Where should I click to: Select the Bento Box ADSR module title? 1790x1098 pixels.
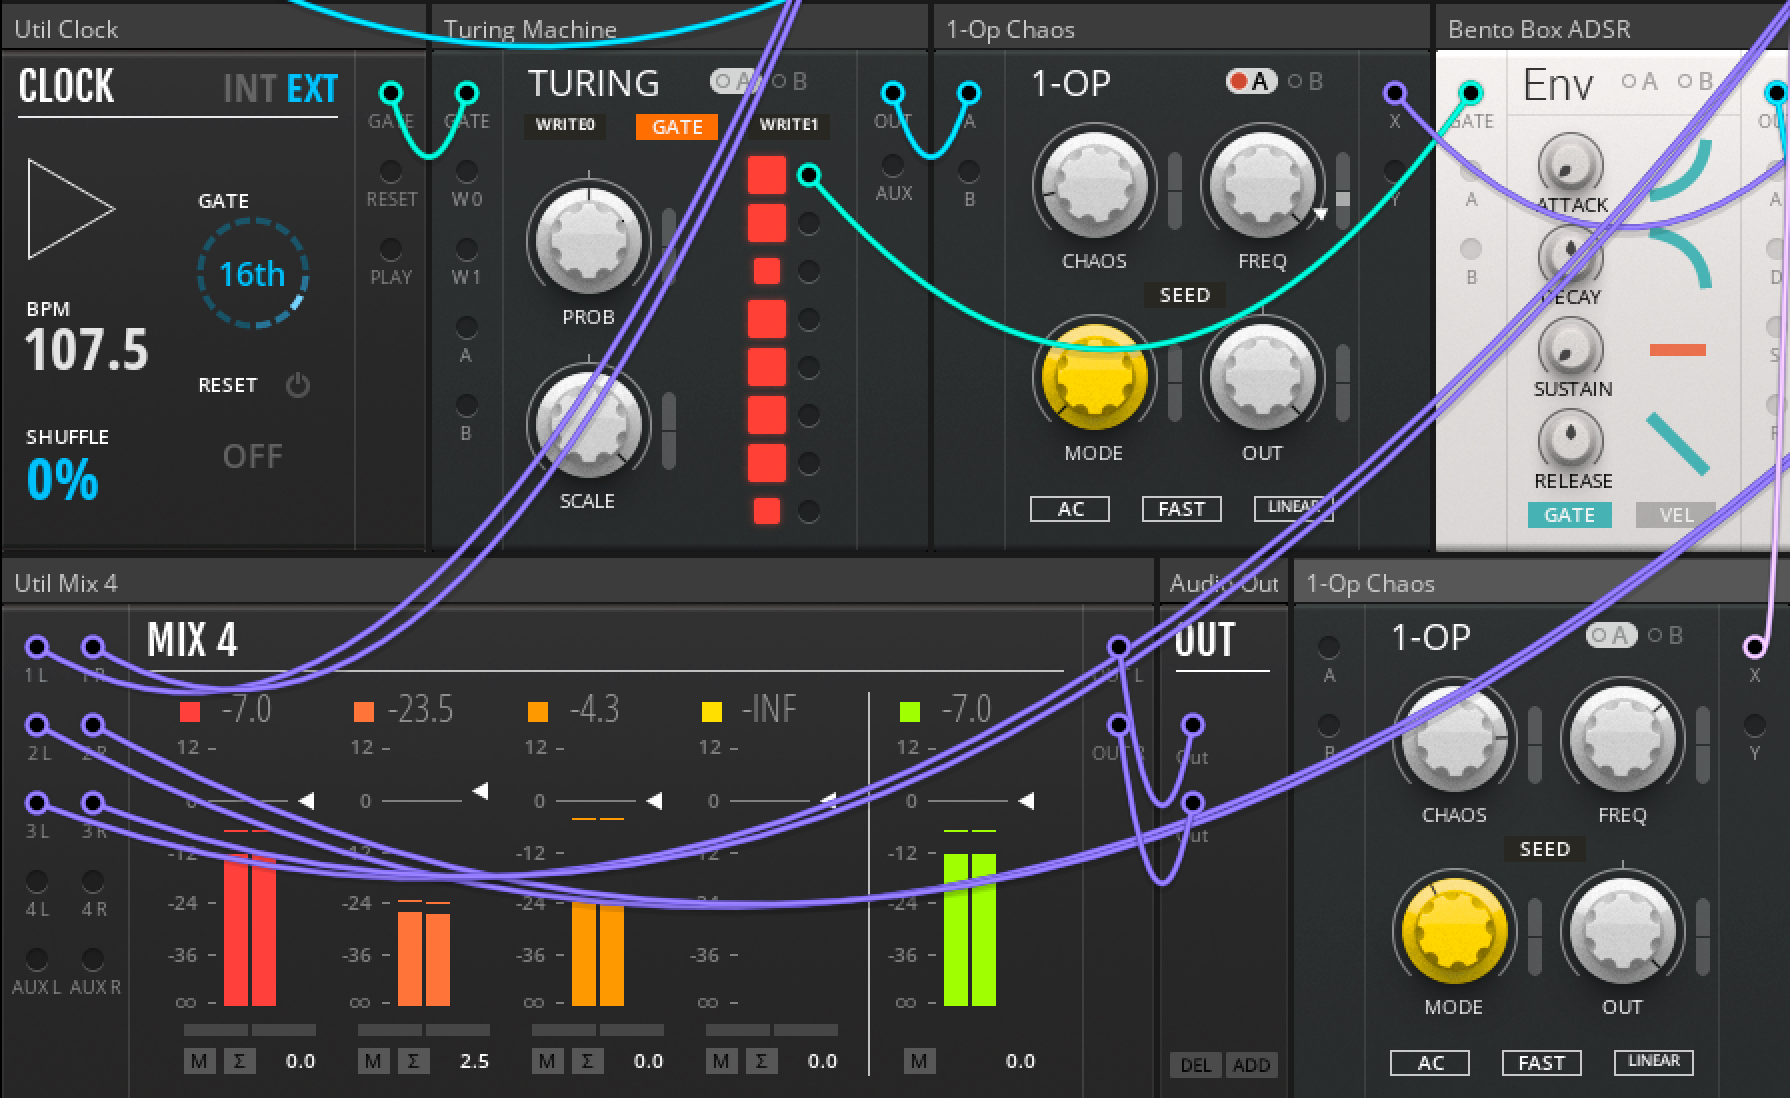coord(1538,29)
